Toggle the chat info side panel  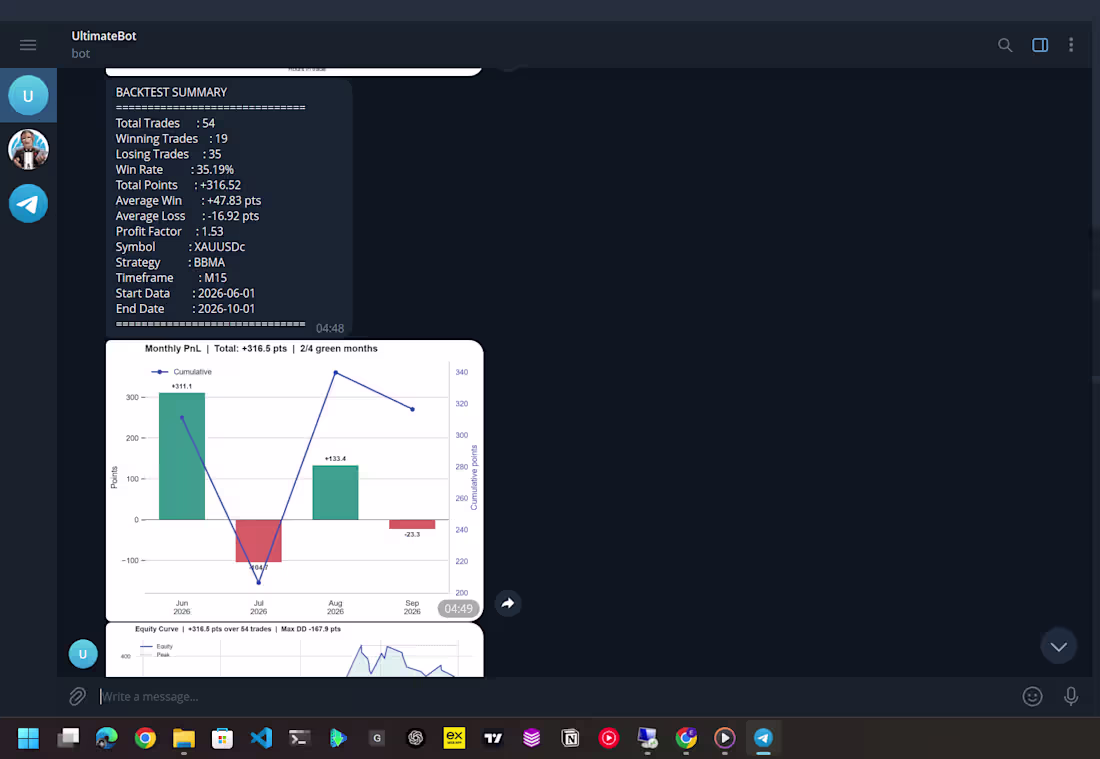[x=1040, y=45]
